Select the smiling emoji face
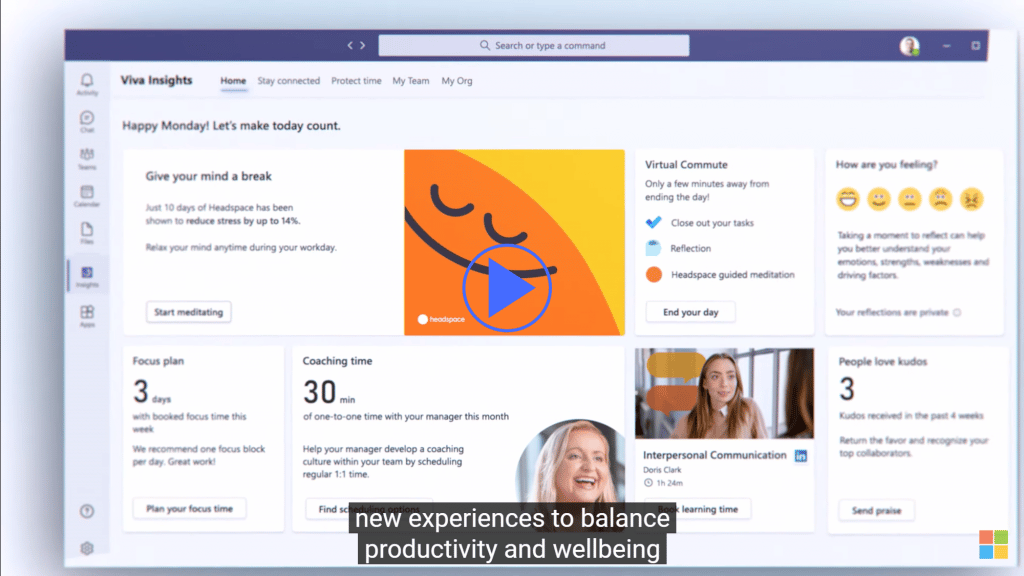The width and height of the screenshot is (1024, 576). pos(878,199)
